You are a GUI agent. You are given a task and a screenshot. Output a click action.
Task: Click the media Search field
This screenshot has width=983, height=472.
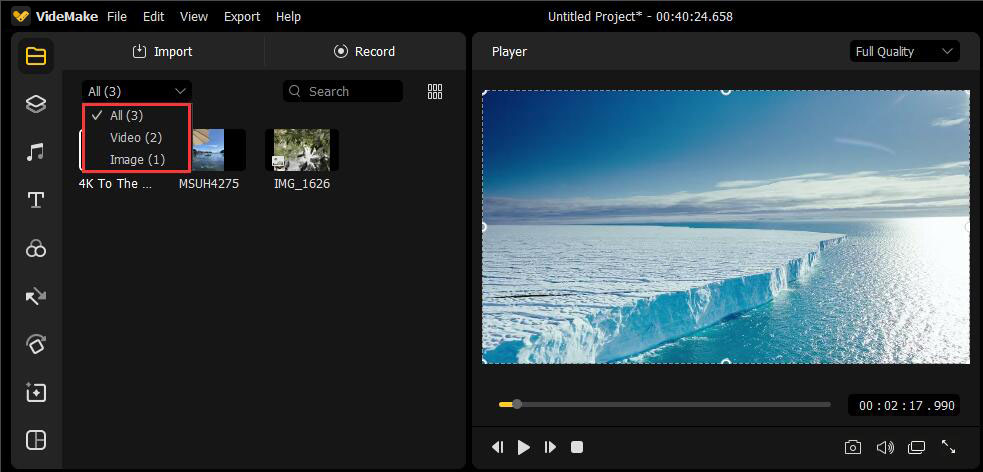(343, 92)
